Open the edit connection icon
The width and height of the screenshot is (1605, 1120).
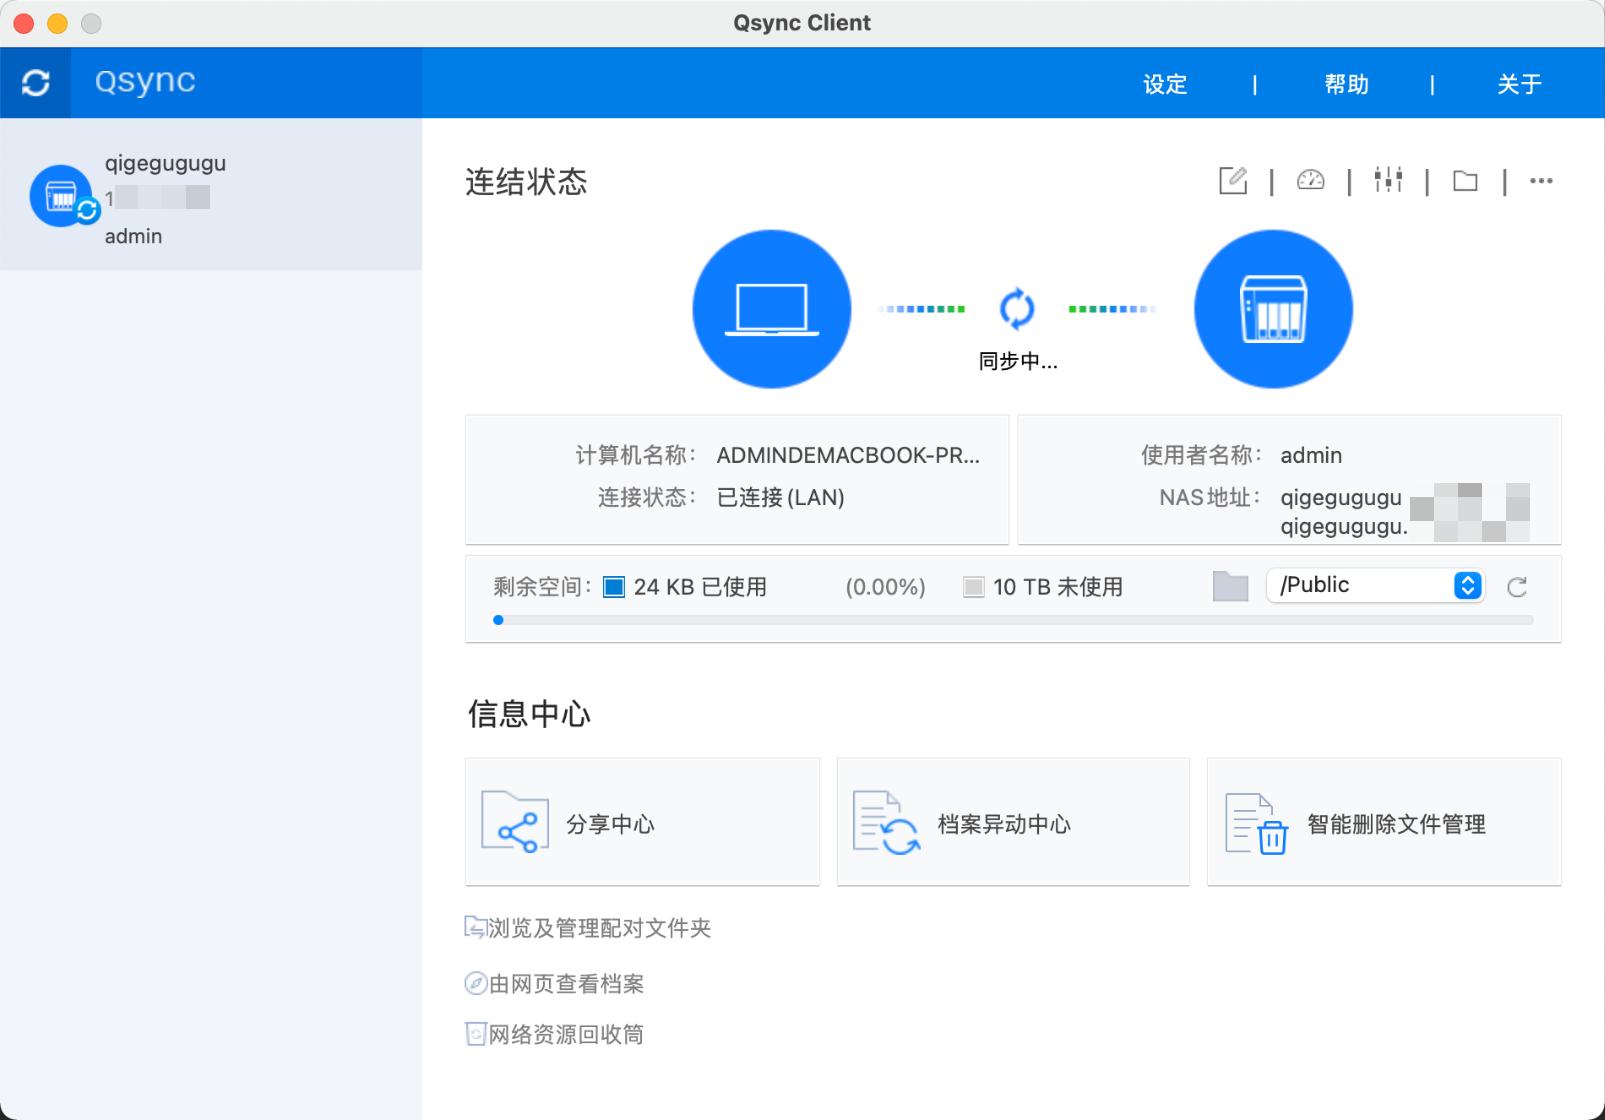point(1233,181)
